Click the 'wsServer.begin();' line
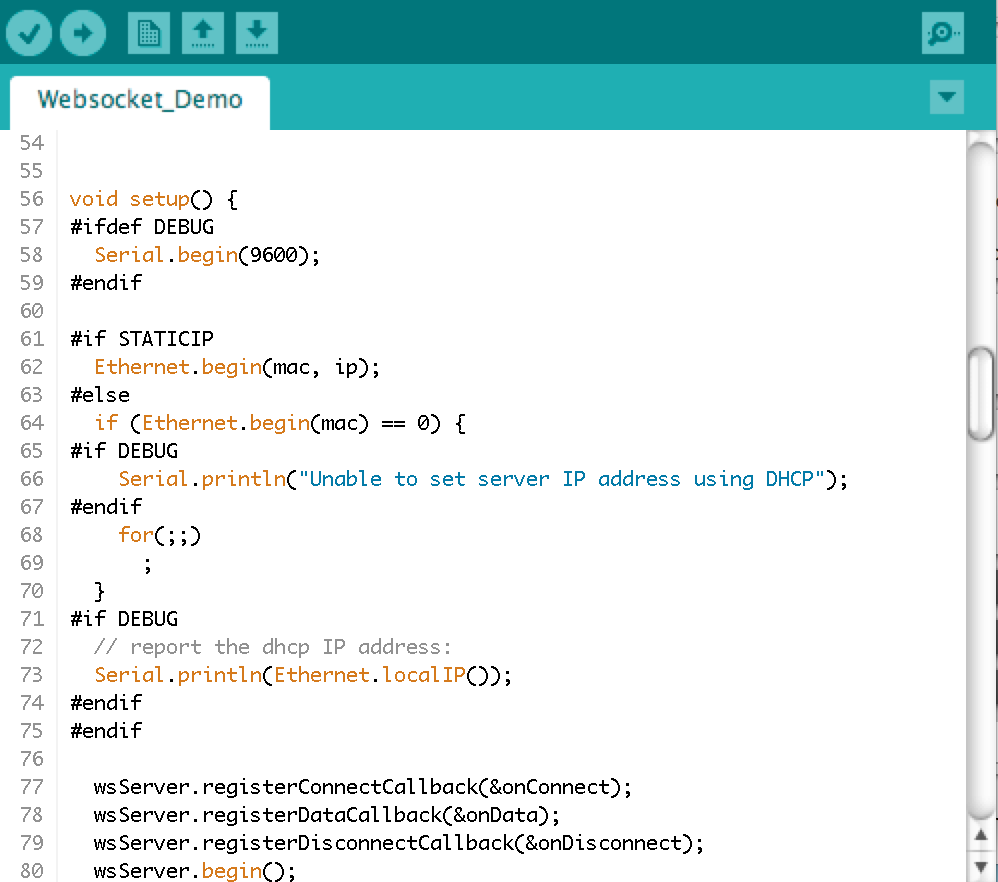The height and width of the screenshot is (882, 998). [195, 871]
